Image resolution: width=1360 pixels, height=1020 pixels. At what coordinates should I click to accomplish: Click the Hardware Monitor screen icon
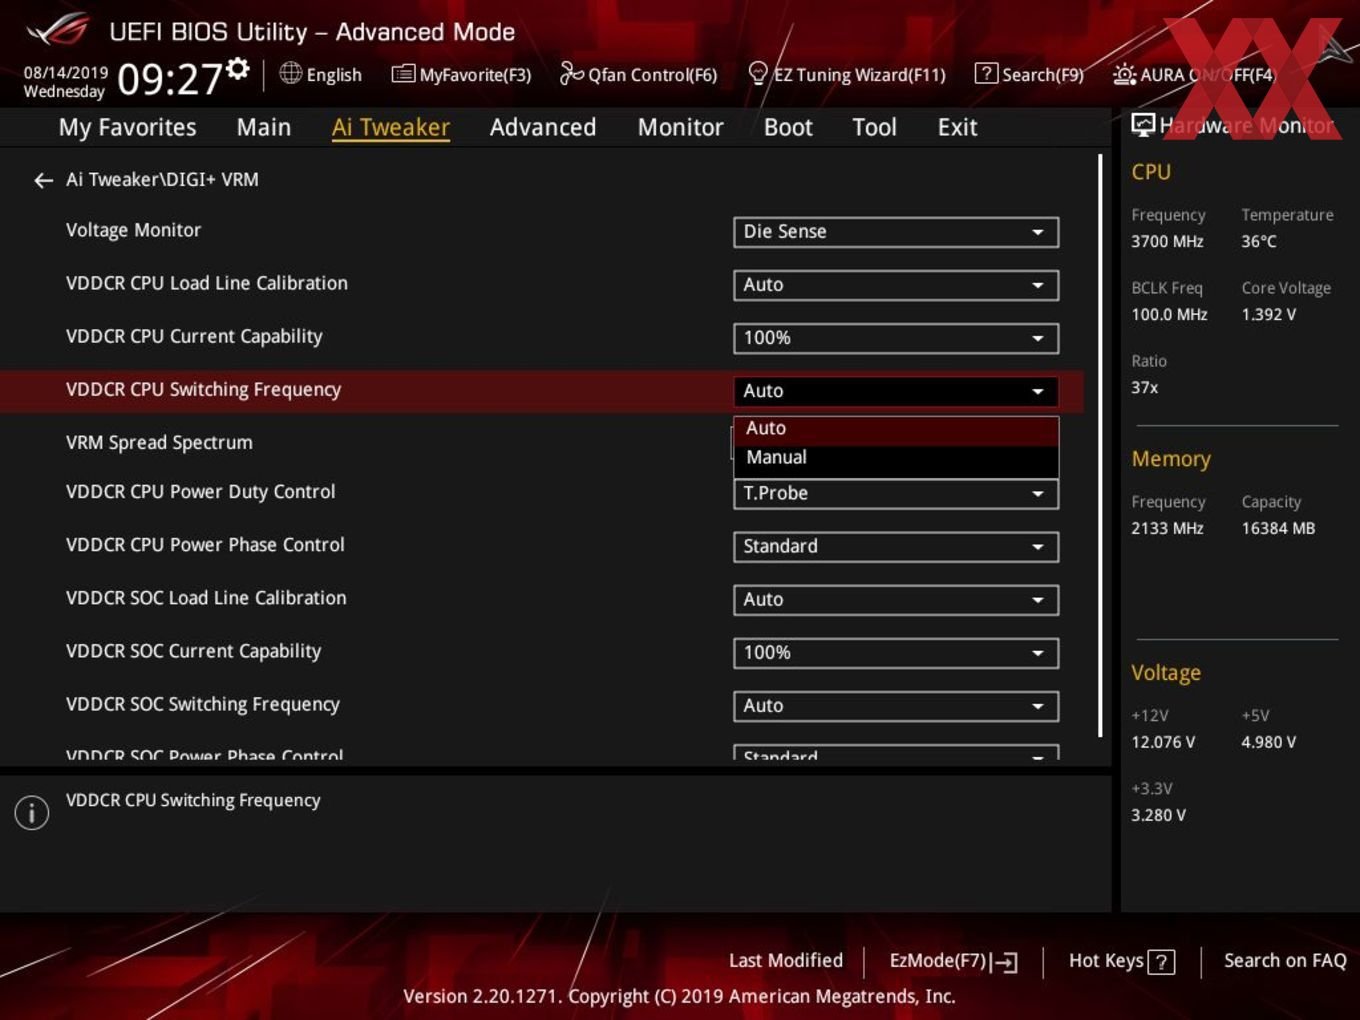click(1143, 125)
